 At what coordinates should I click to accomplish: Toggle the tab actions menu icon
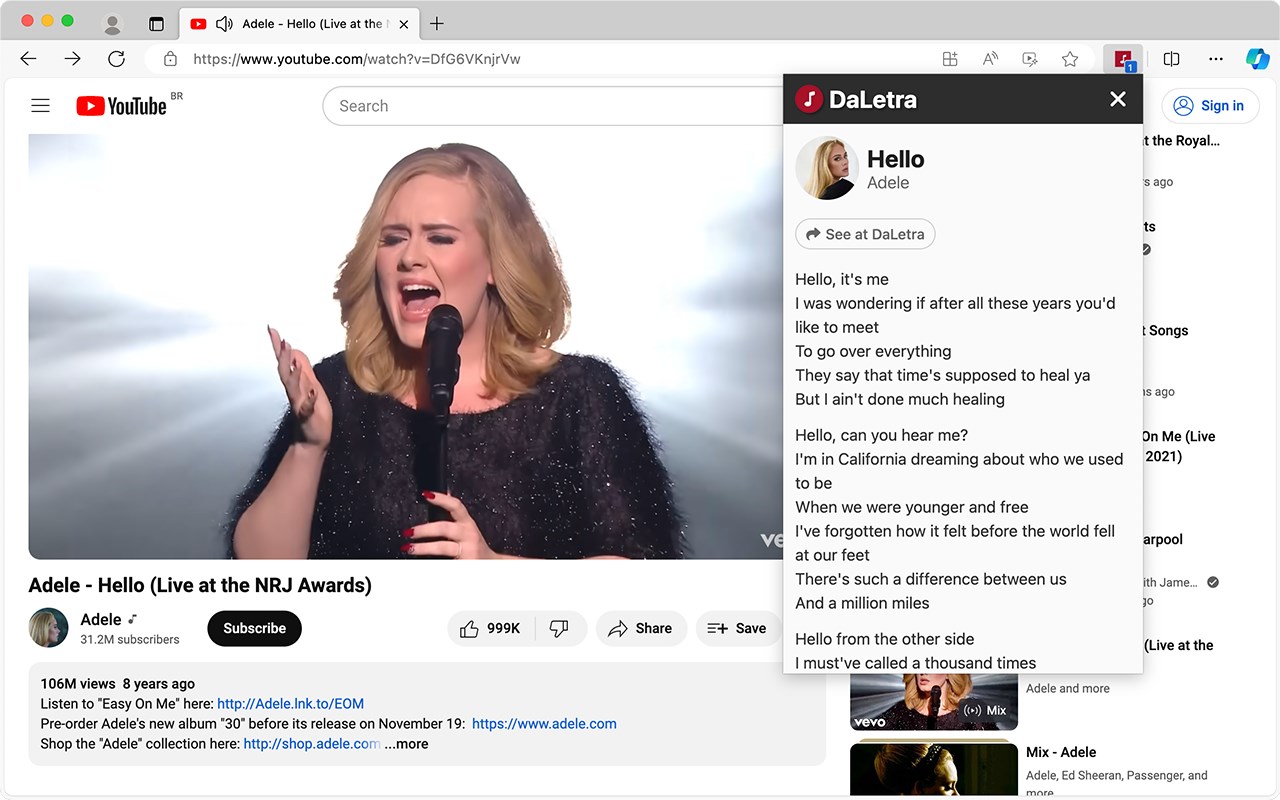[x=156, y=24]
